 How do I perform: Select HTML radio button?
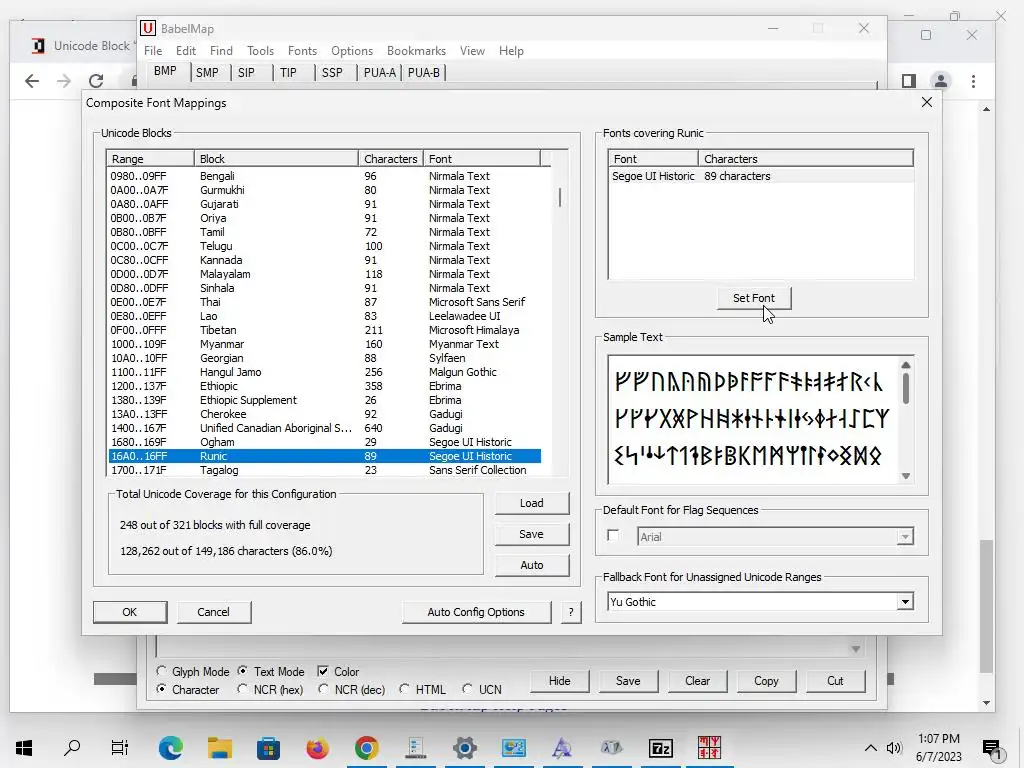404,689
